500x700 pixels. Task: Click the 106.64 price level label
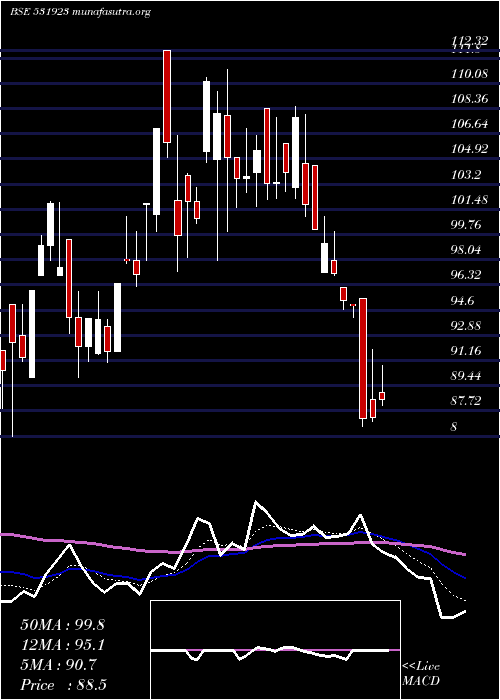[470, 124]
